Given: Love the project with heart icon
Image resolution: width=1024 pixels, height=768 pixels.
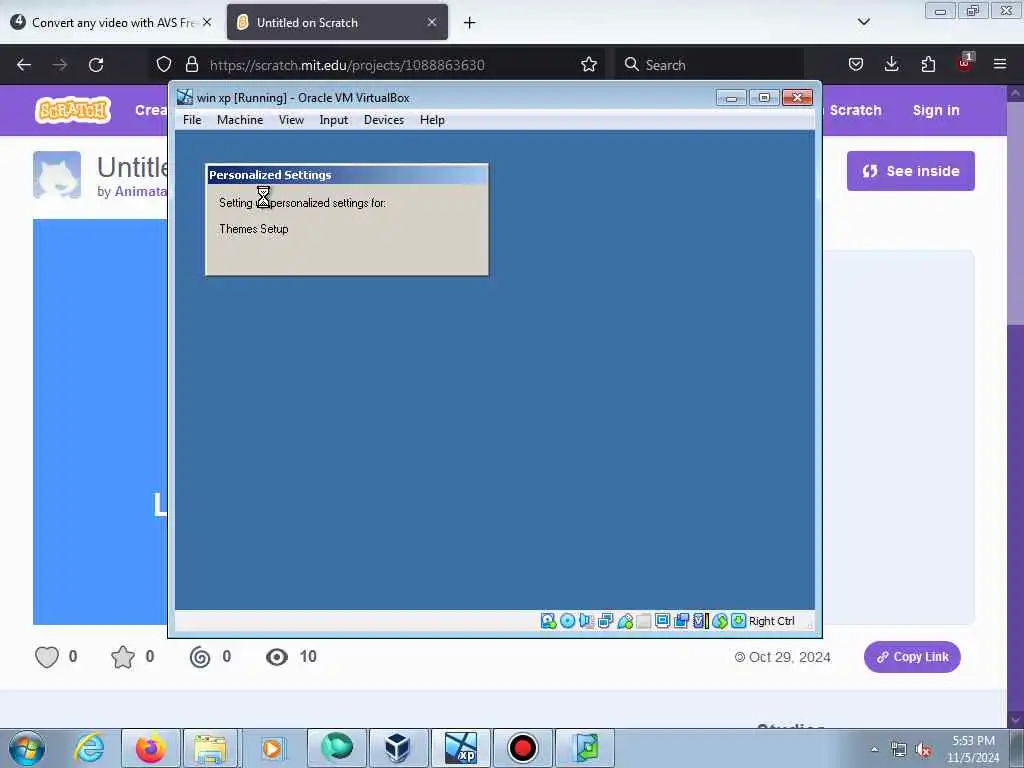Looking at the screenshot, I should tap(47, 657).
